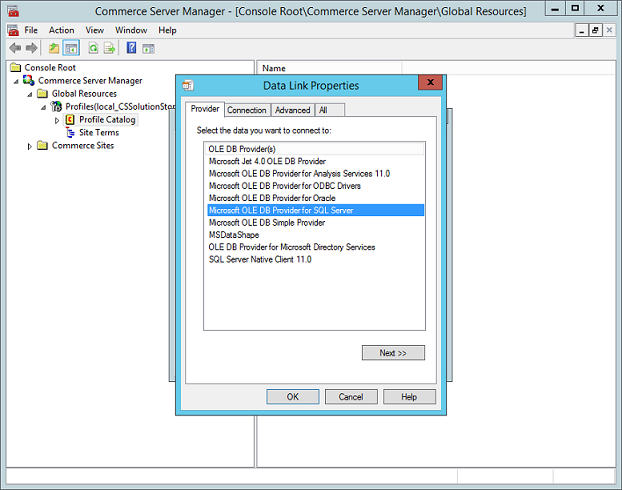Select Microsoft OLE DB Simple Provider
The image size is (622, 490).
(315, 223)
